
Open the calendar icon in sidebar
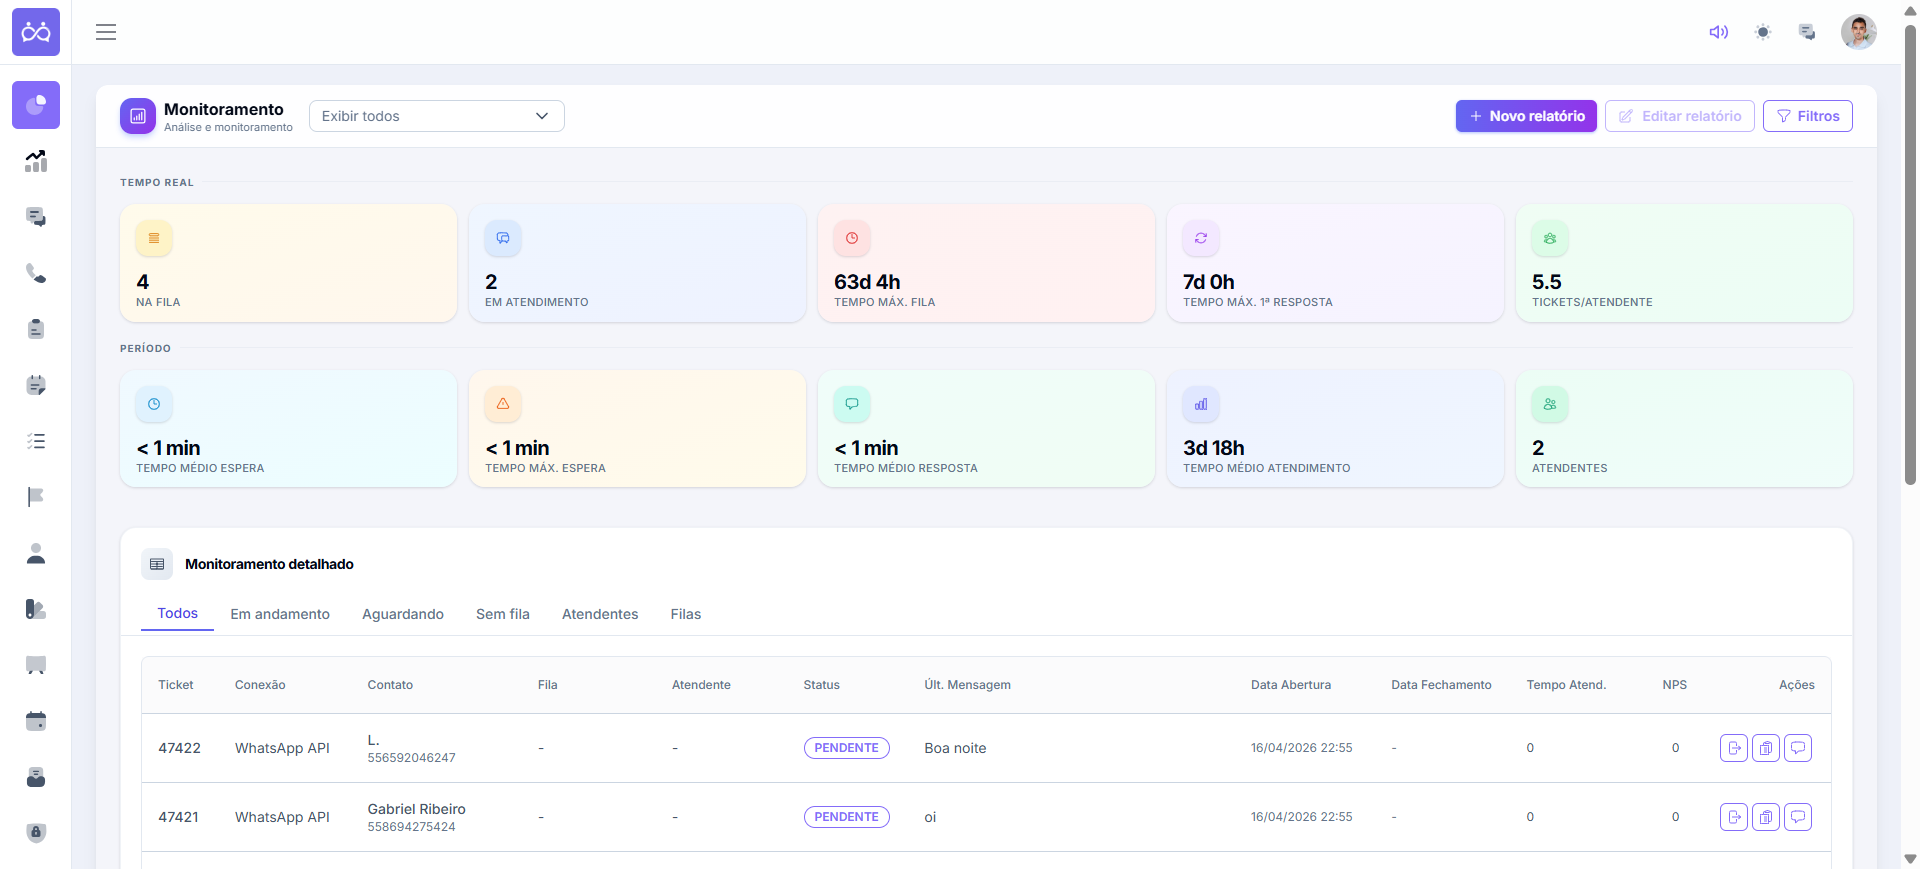[x=36, y=721]
